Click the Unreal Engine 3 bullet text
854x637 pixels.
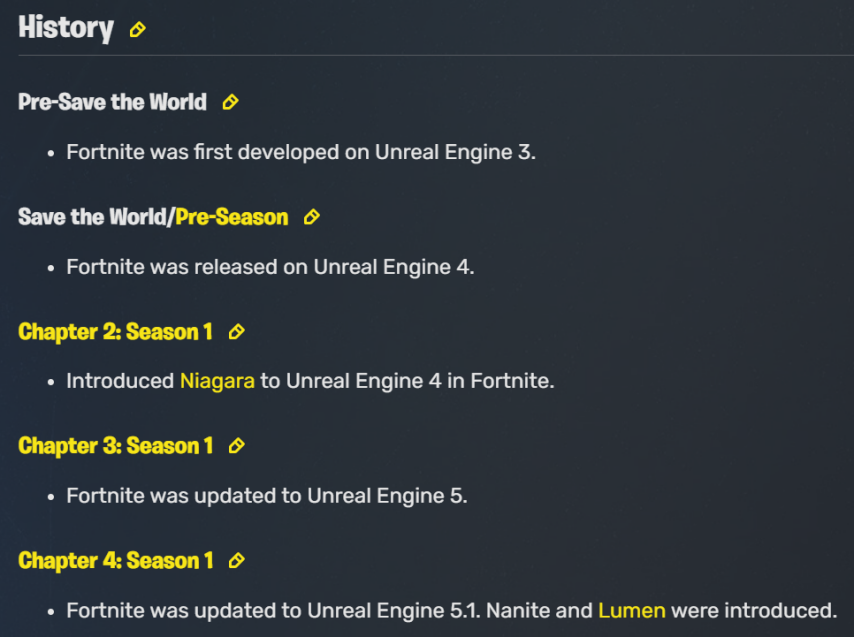pyautogui.click(x=301, y=152)
